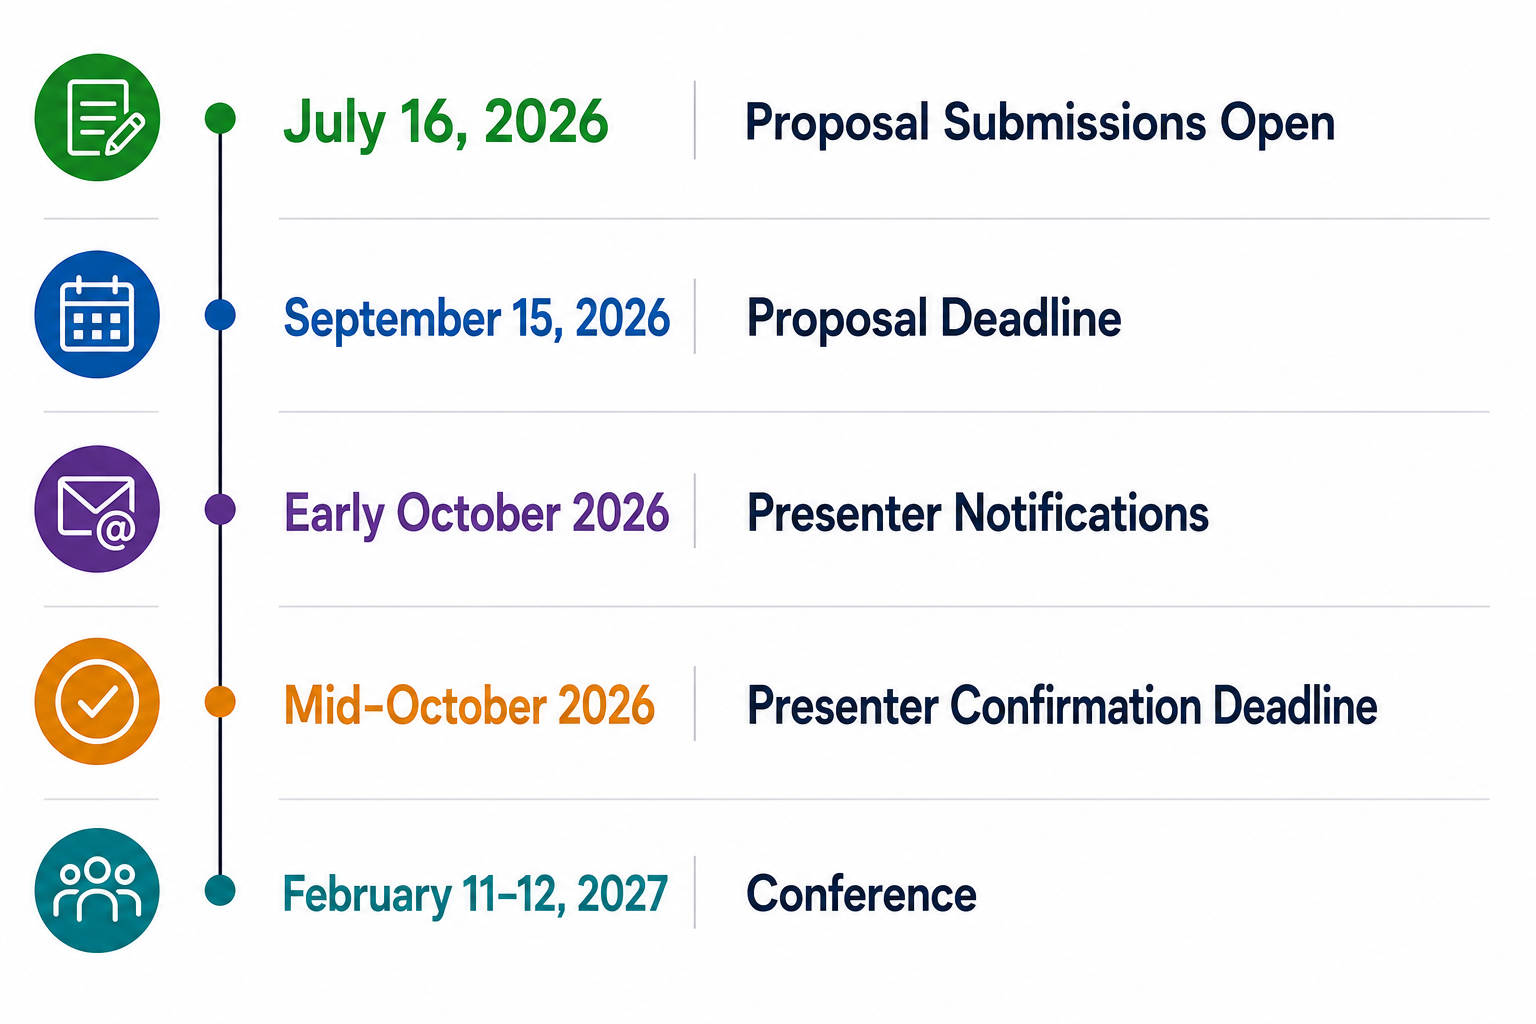
Task: Click the February 11–12, 2027 date
Action: click(x=475, y=894)
